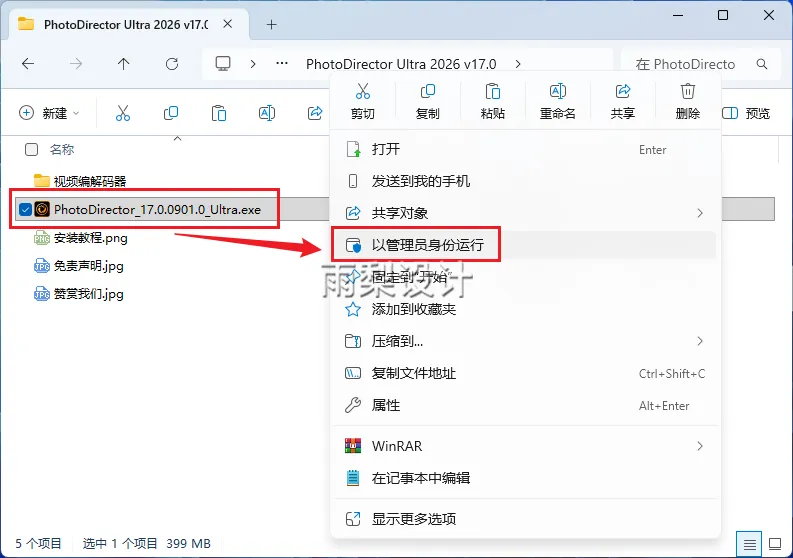Click the 赞赏我们.jpg file icon

41,294
